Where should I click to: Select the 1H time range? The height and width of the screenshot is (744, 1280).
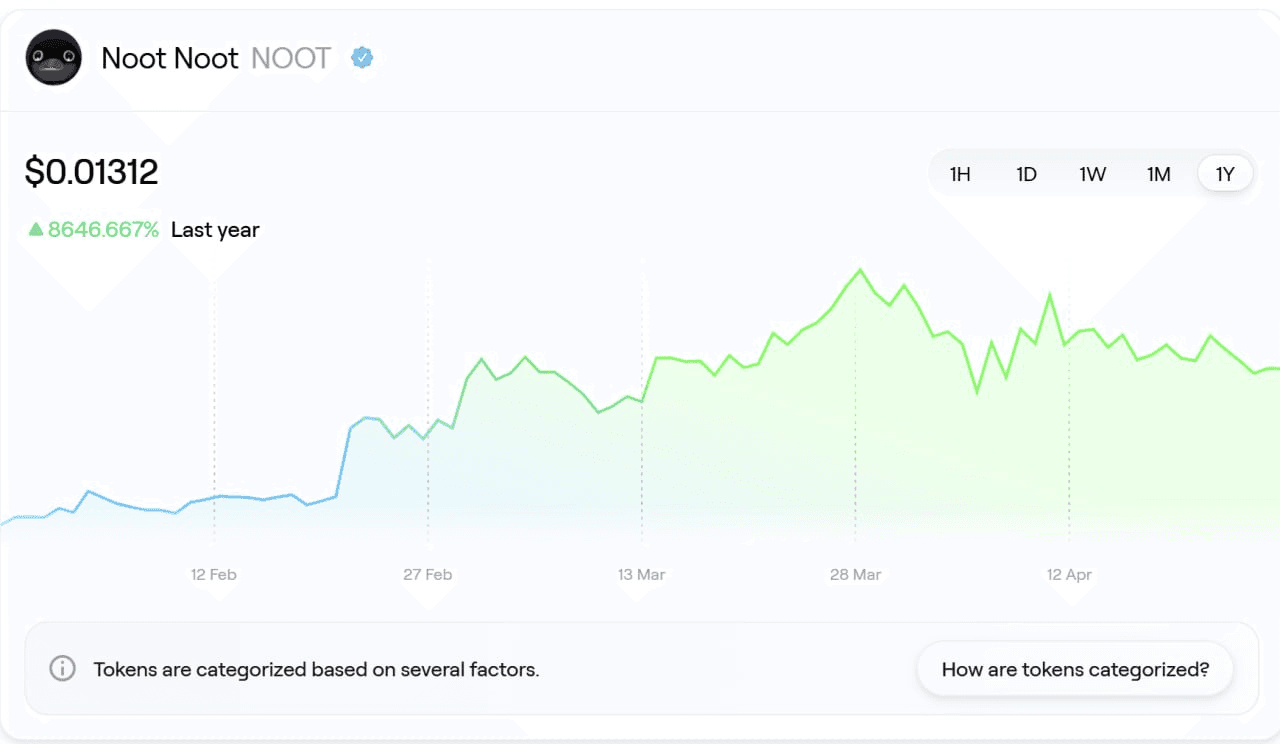(960, 175)
